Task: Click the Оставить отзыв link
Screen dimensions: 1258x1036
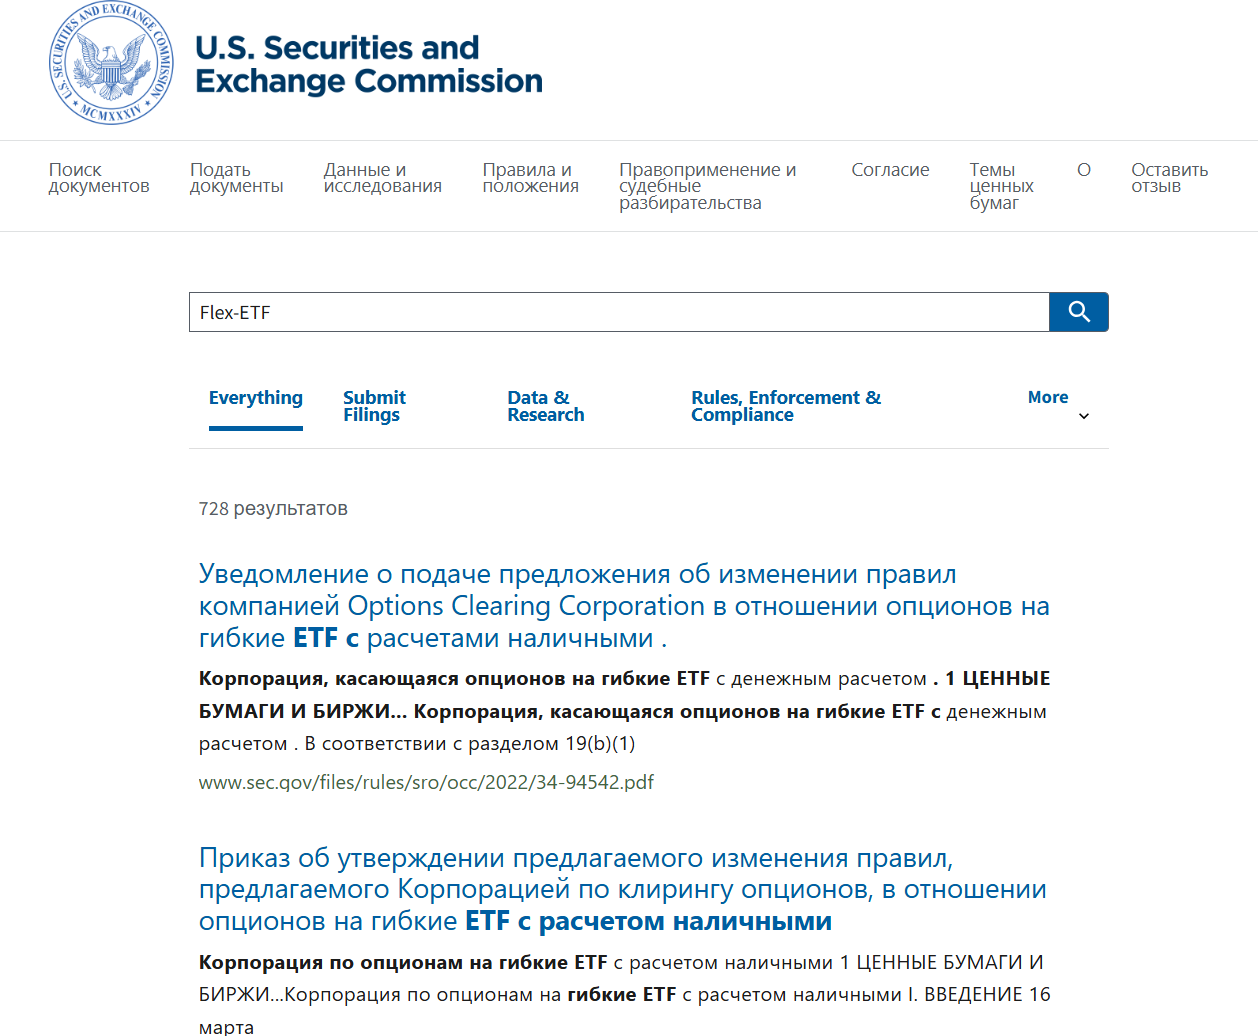Action: click(x=1169, y=178)
